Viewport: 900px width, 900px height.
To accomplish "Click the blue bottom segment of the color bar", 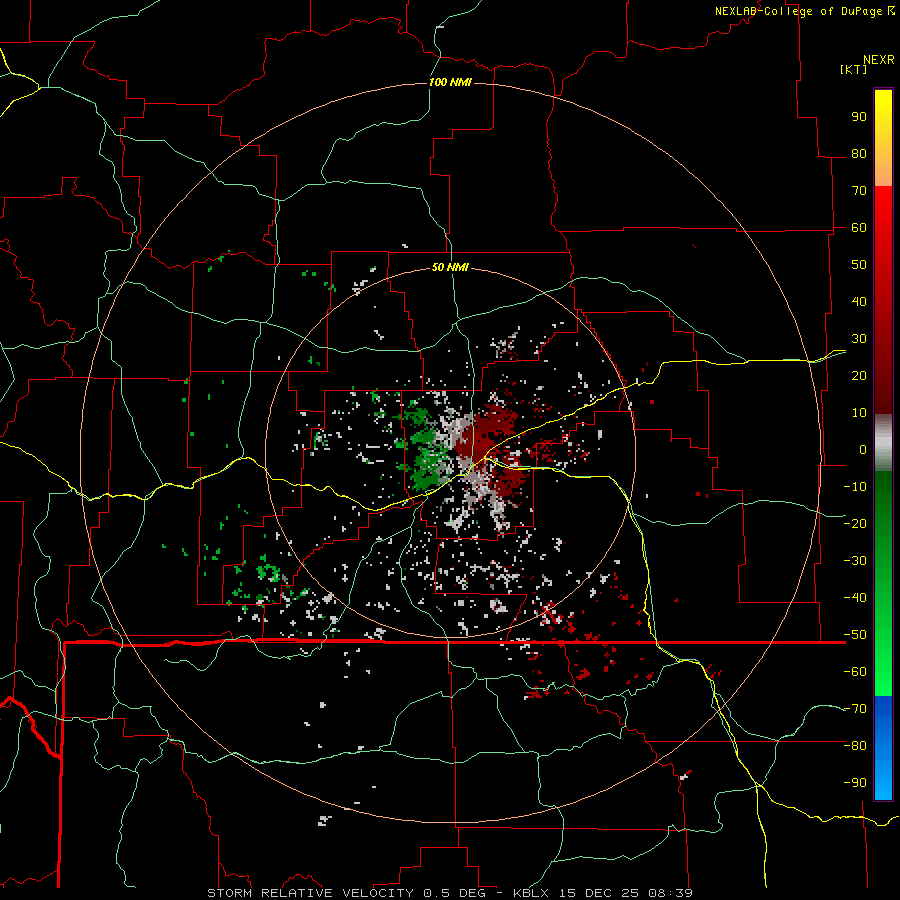I will pos(883,748).
